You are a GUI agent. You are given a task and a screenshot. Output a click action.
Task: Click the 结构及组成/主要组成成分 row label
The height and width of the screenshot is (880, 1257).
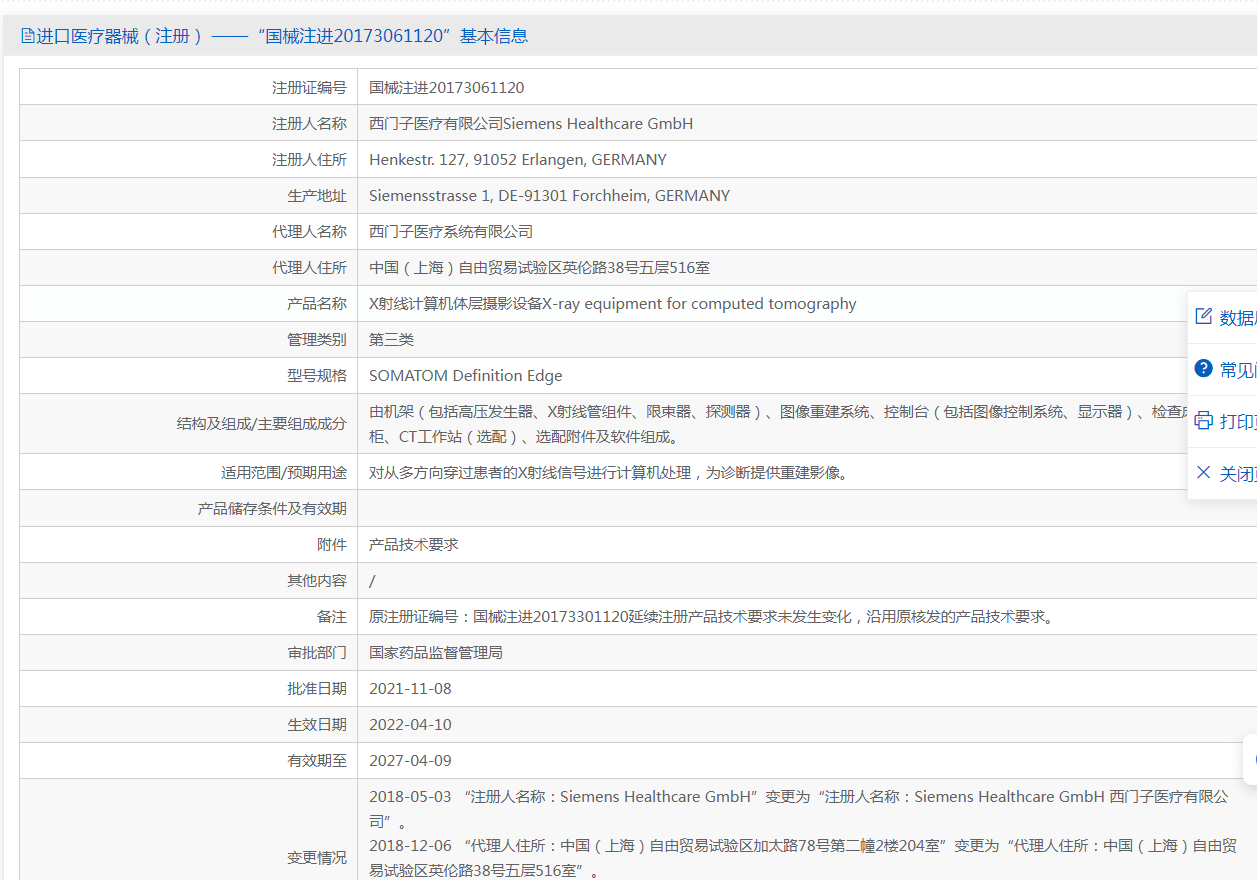point(262,424)
